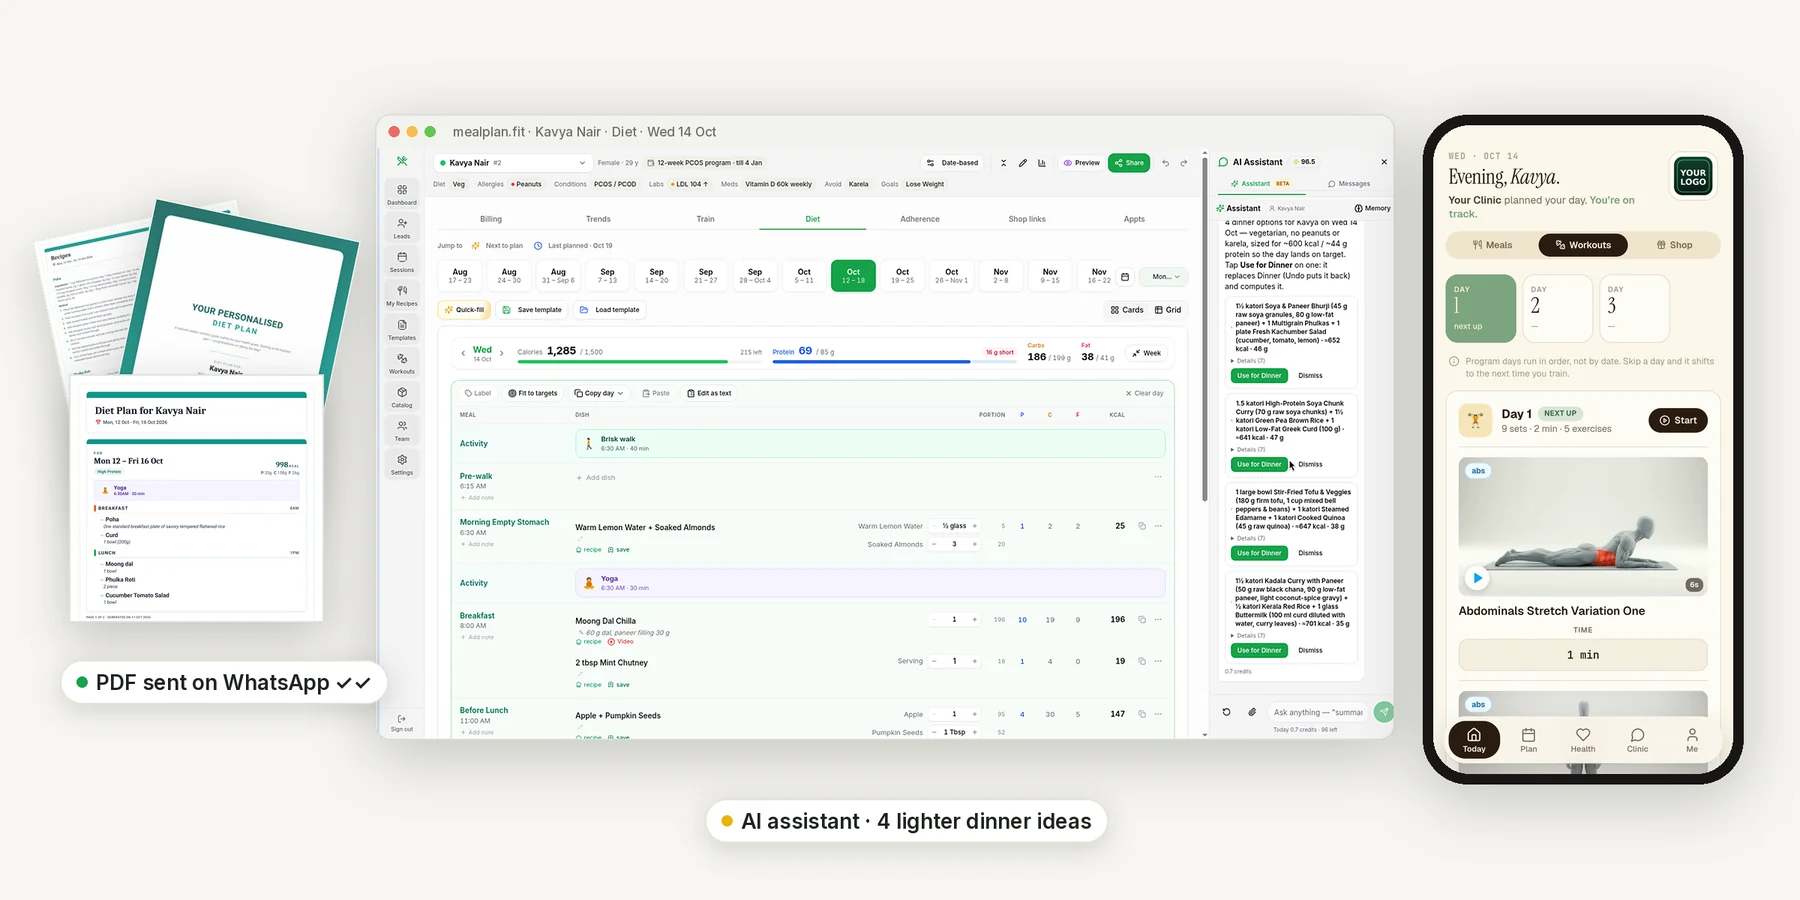Open Workouts in the left sidebar
Image resolution: width=1800 pixels, height=900 pixels.
pyautogui.click(x=402, y=363)
